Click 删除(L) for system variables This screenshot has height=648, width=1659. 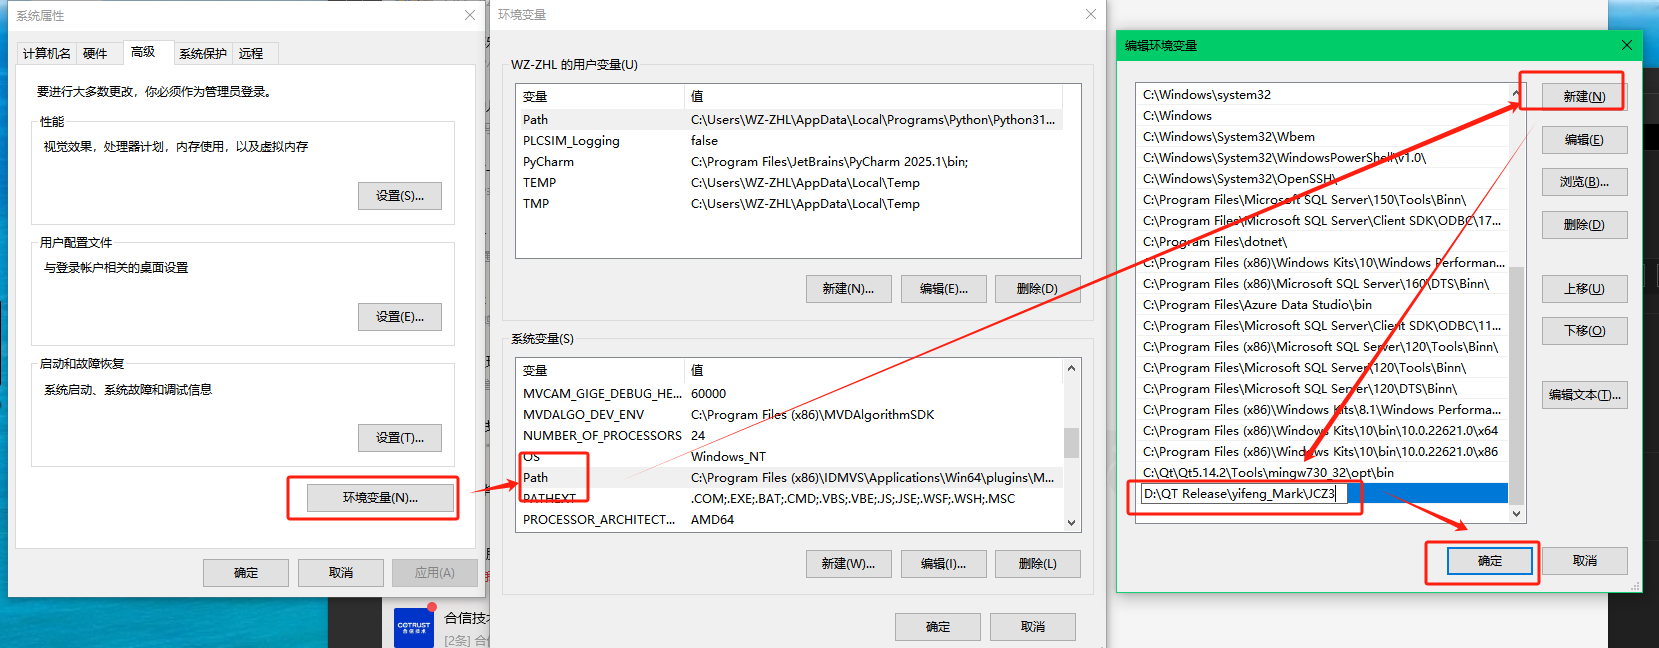click(1038, 564)
